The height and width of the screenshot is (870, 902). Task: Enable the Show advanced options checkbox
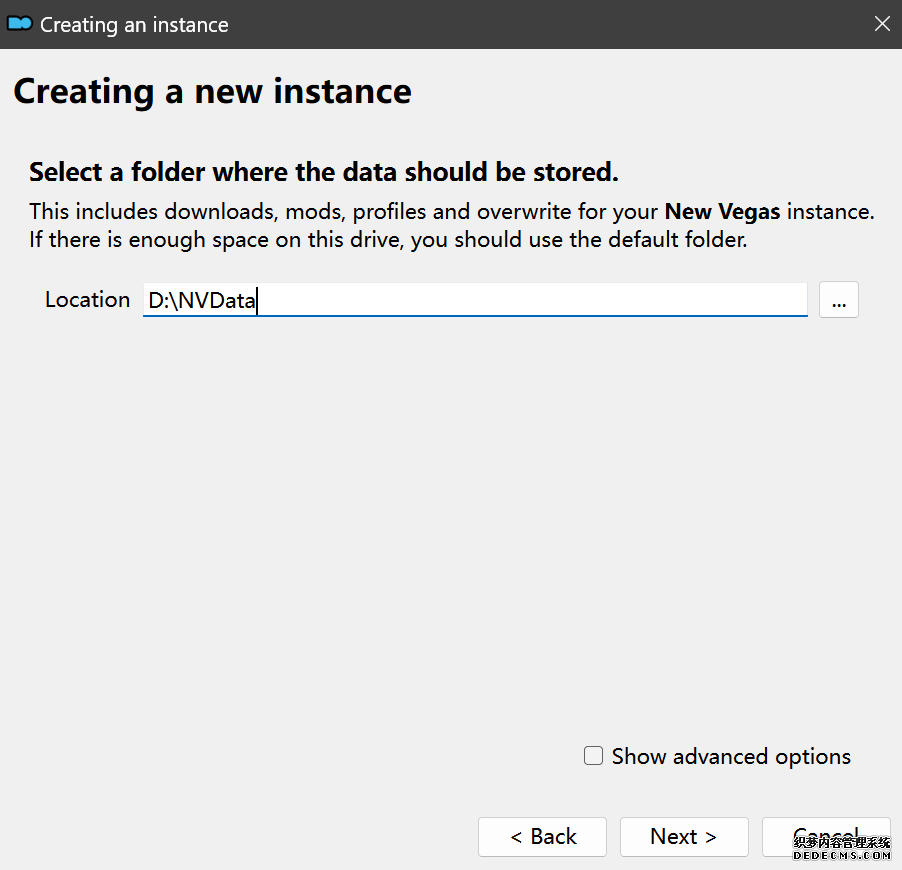594,756
